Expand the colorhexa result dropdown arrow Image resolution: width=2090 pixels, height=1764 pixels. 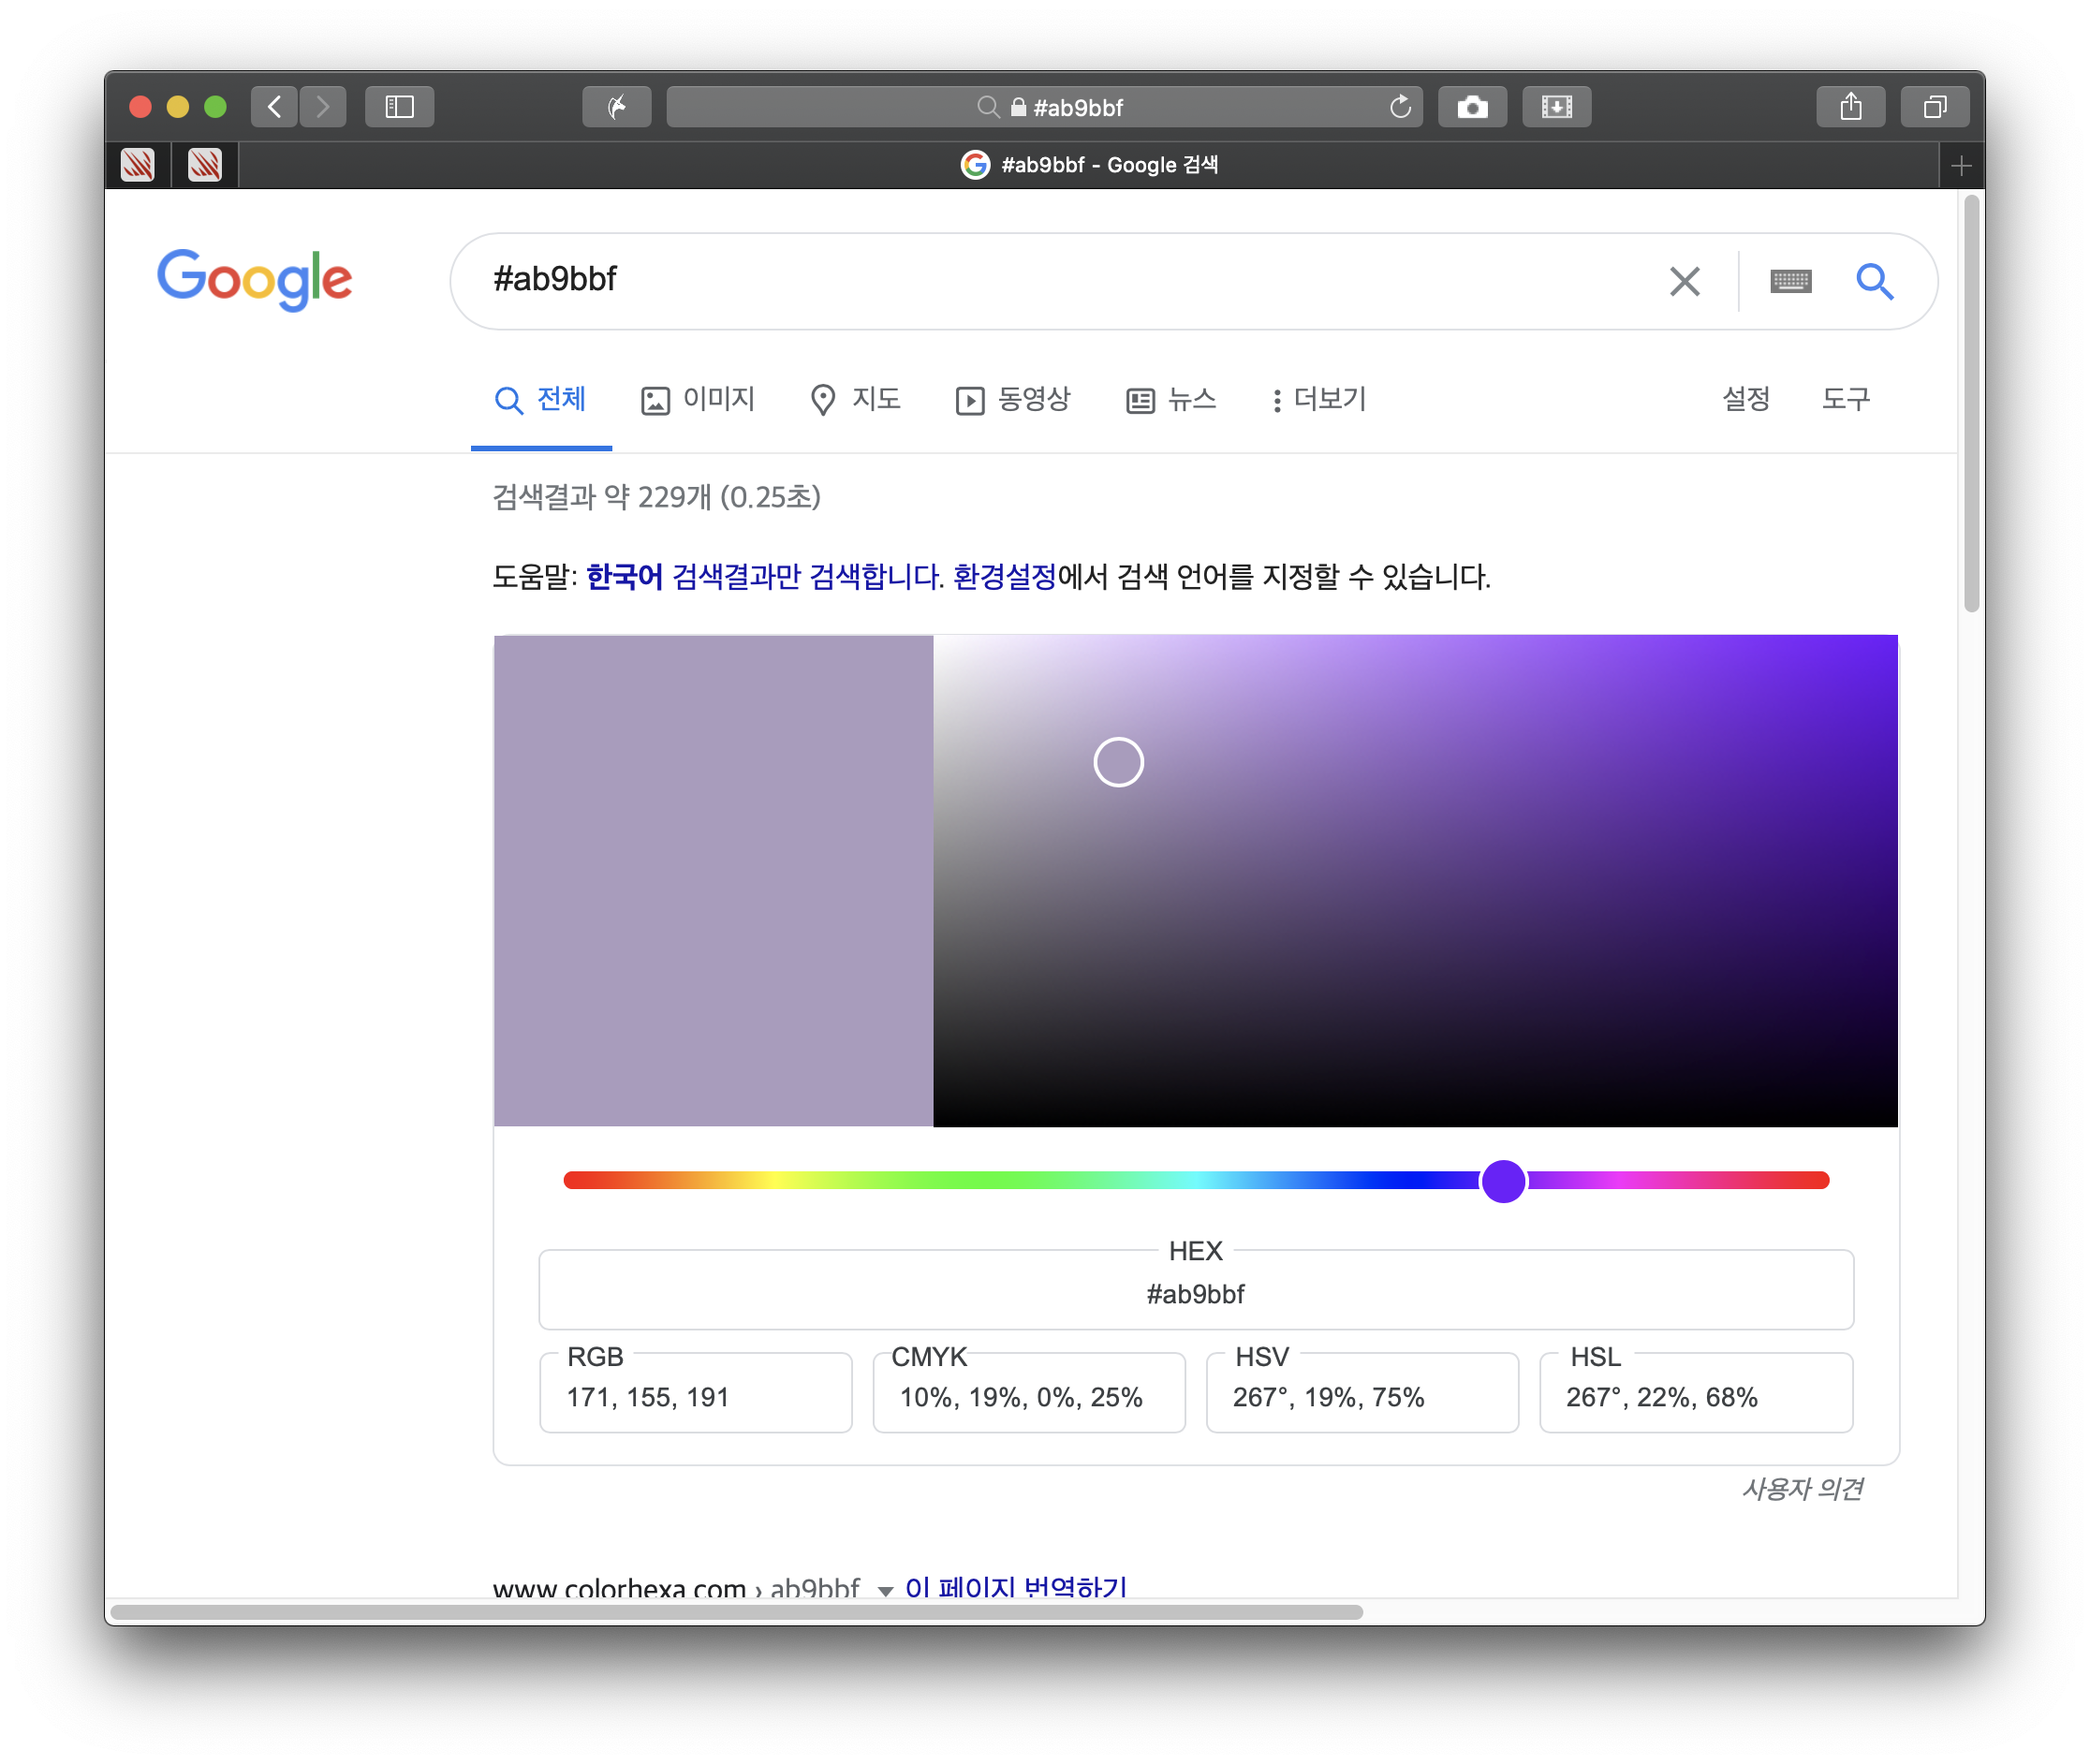(x=885, y=1590)
